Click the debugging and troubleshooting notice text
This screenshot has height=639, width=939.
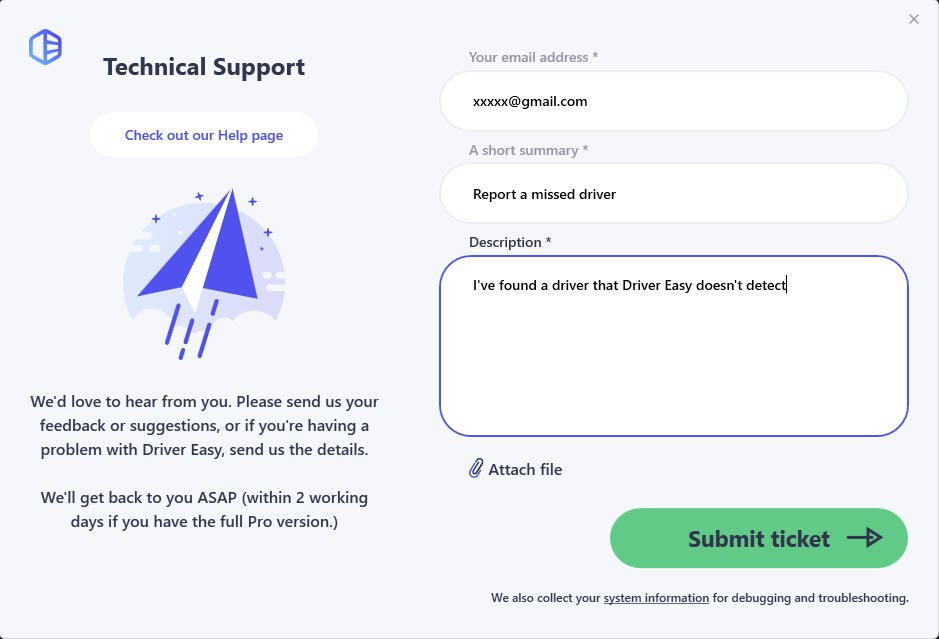point(699,598)
